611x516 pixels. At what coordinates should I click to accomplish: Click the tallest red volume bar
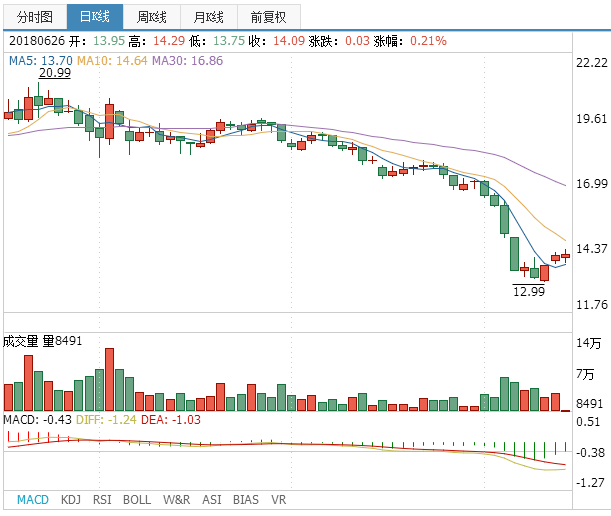pos(109,380)
